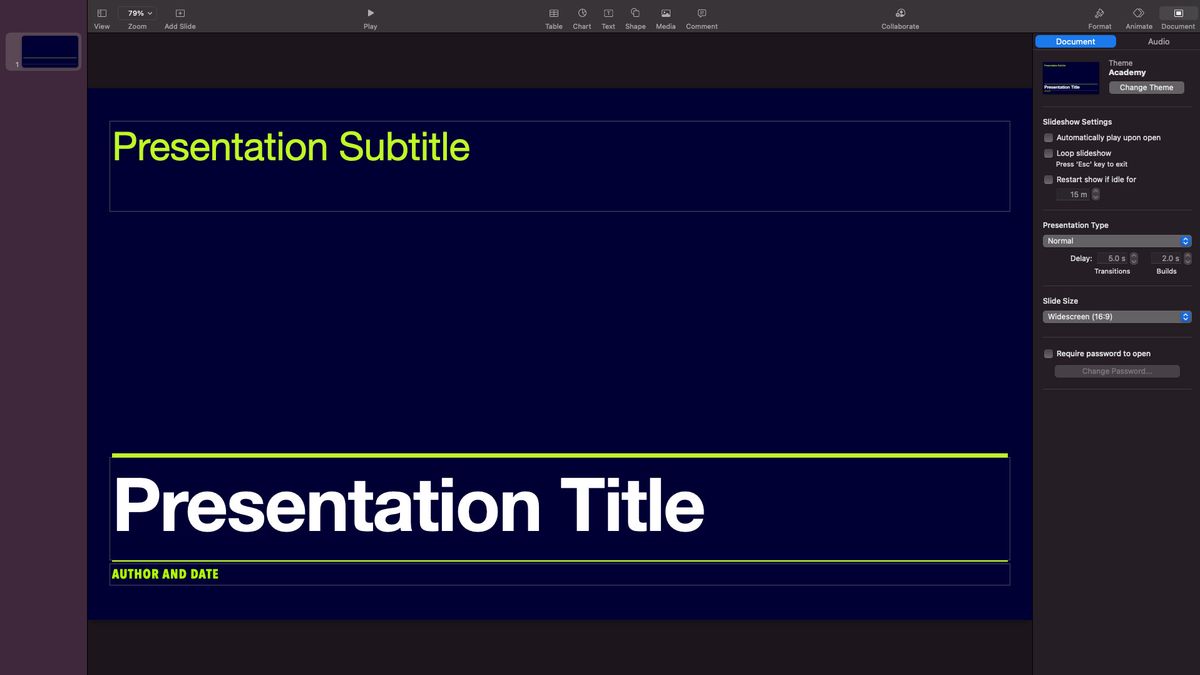Open the Zoom percentage dropdown
Image resolution: width=1200 pixels, height=675 pixels.
136,13
